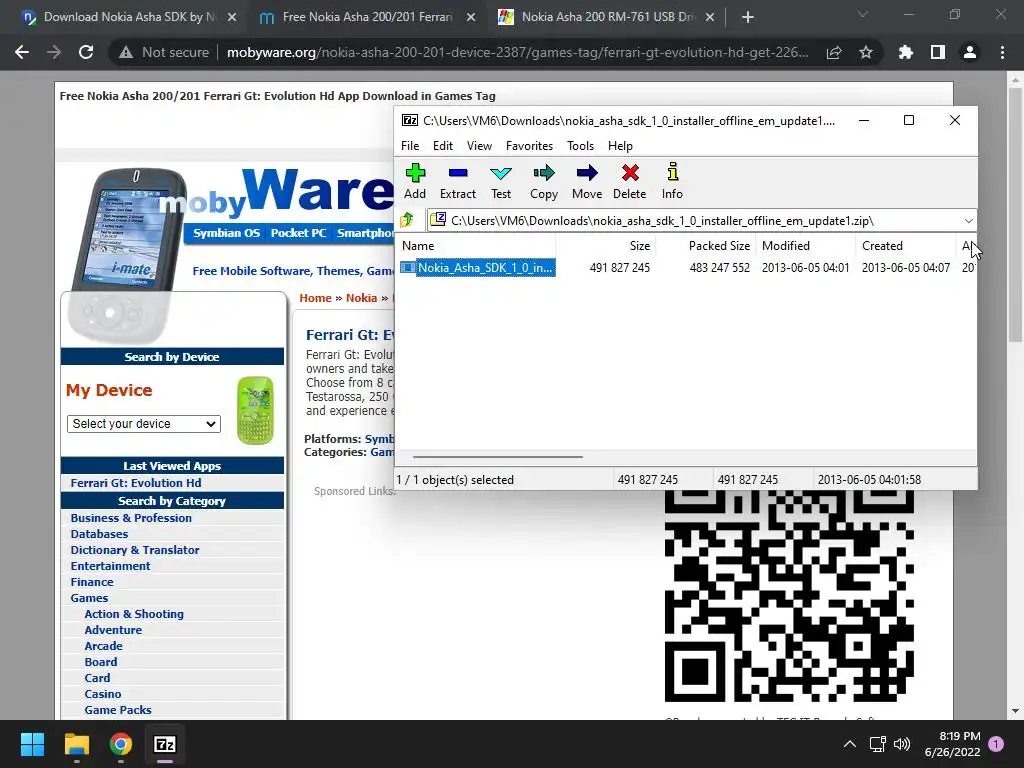Viewport: 1024px width, 768px height.
Task: Bookmark this page with the star icon
Action: (x=866, y=52)
